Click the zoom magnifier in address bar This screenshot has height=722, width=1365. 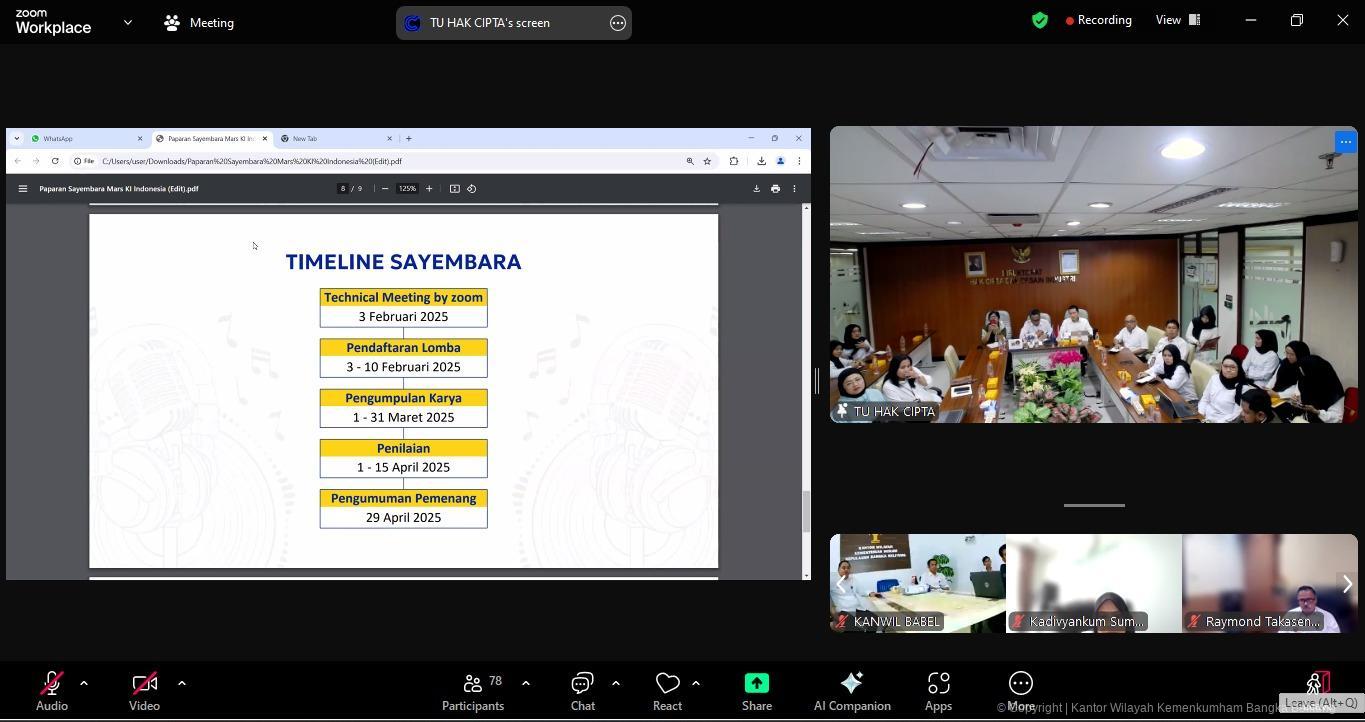(x=690, y=161)
